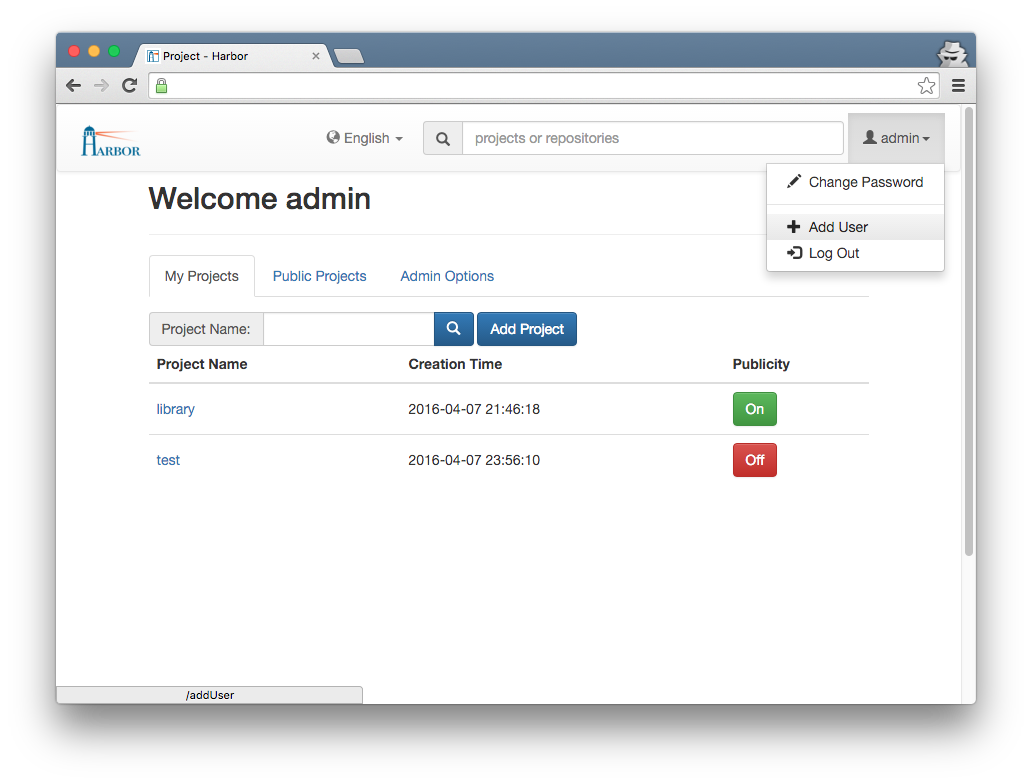1032x784 pixels.
Task: Click the Publicity column header
Action: tap(761, 364)
